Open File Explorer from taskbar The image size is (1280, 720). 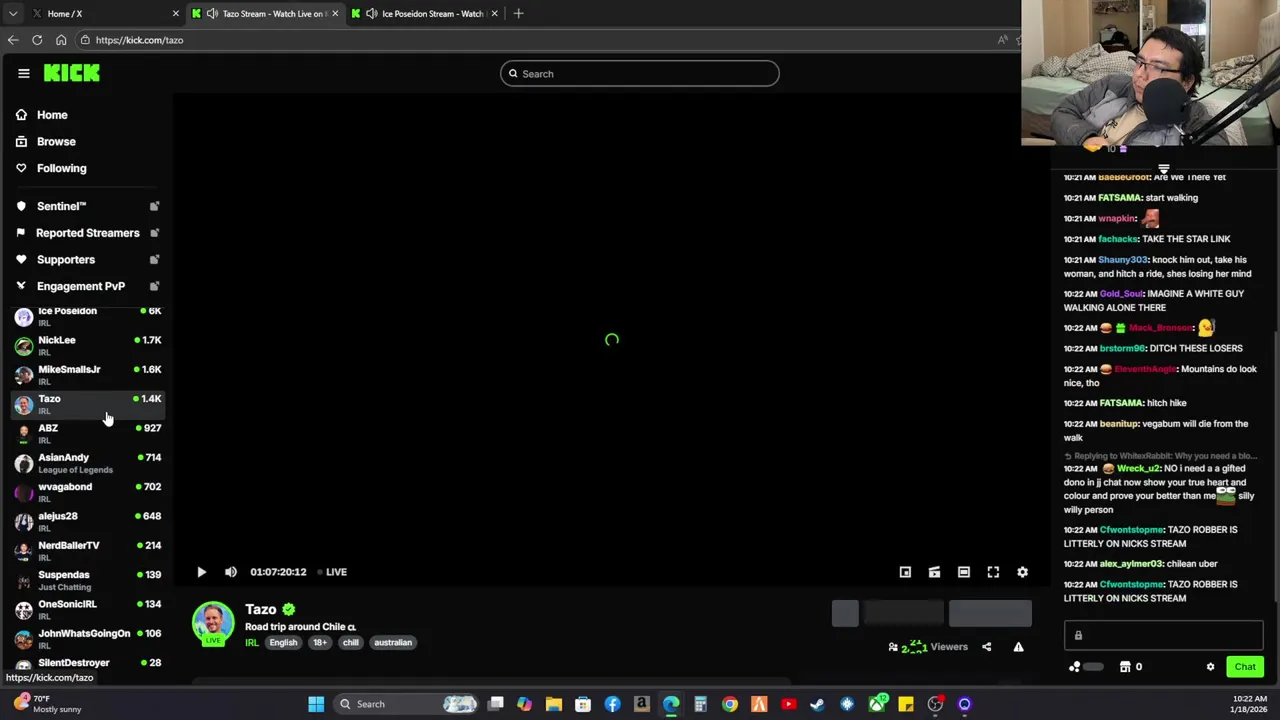click(x=554, y=704)
